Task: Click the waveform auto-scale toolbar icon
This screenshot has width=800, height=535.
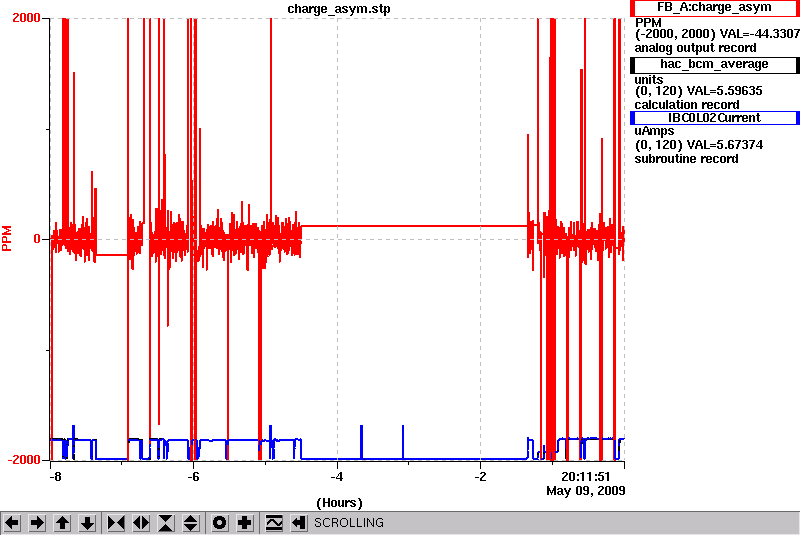Action: pyautogui.click(x=274, y=523)
